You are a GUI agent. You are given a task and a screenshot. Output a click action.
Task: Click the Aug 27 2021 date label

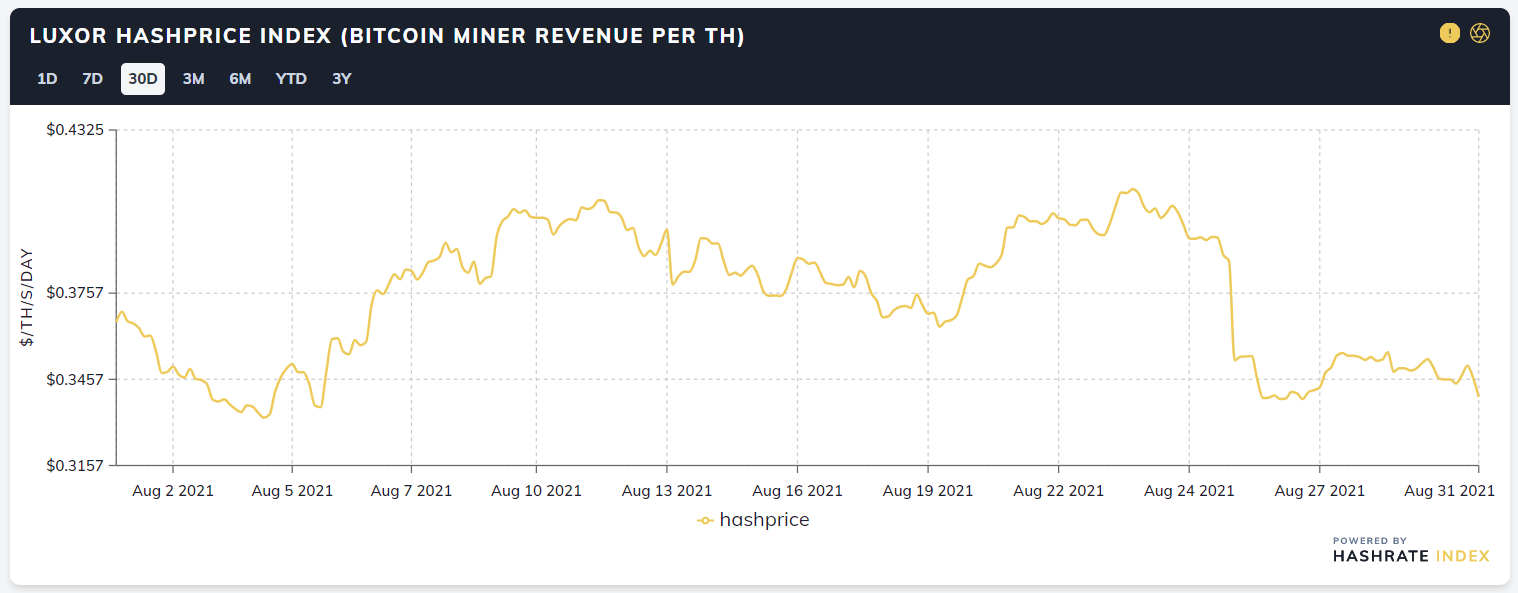coord(1320,491)
